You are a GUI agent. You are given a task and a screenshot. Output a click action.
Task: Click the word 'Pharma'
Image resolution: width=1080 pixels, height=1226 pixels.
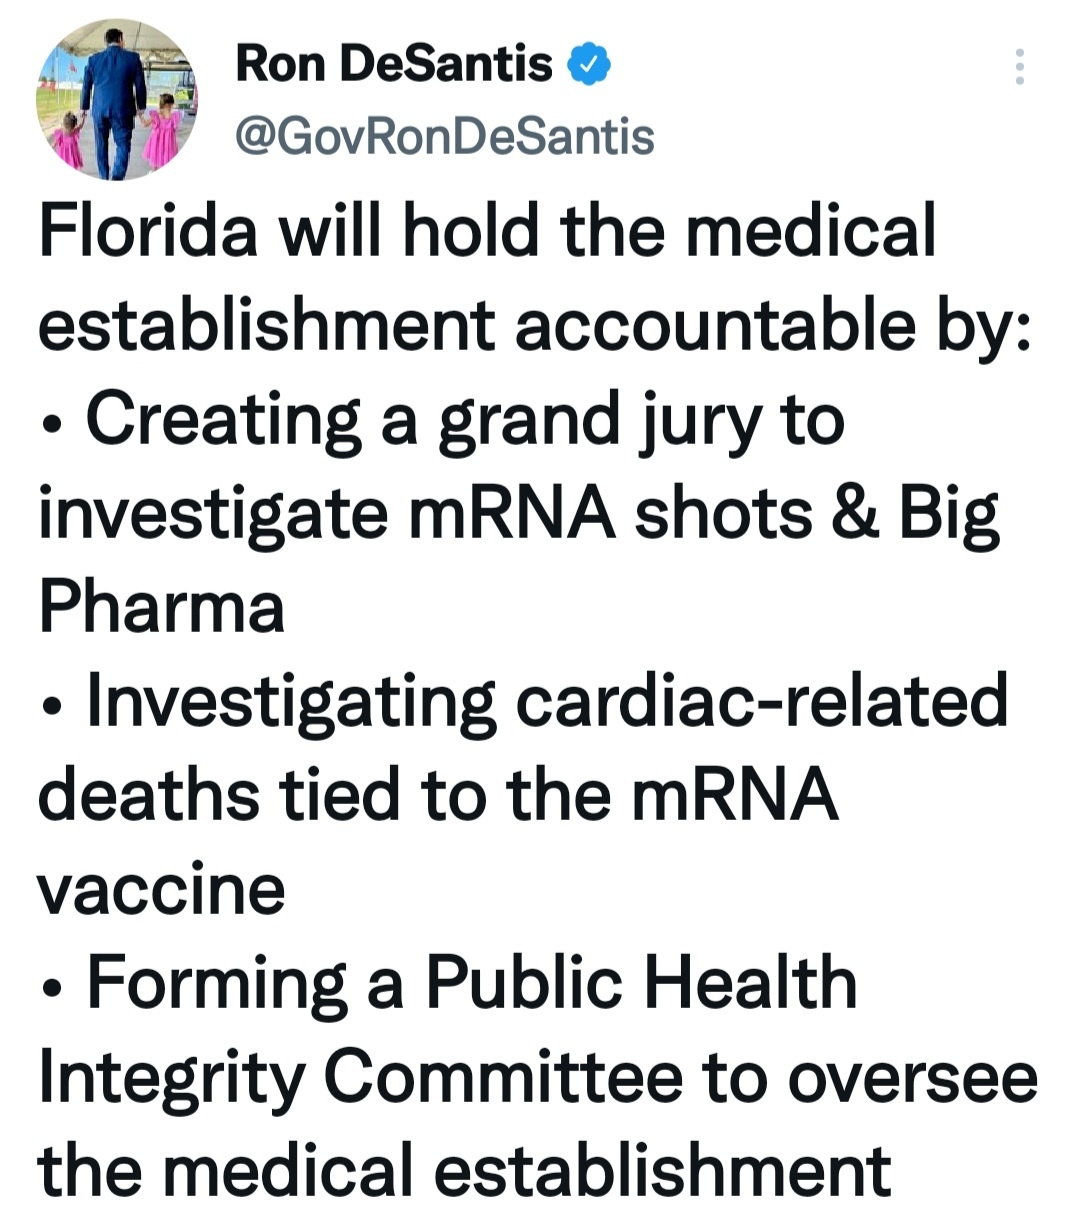[161, 607]
